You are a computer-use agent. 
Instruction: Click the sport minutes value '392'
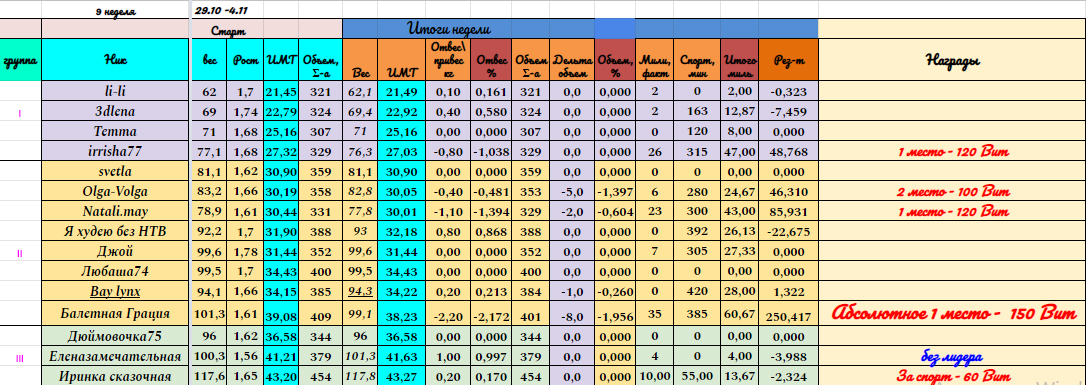697,231
